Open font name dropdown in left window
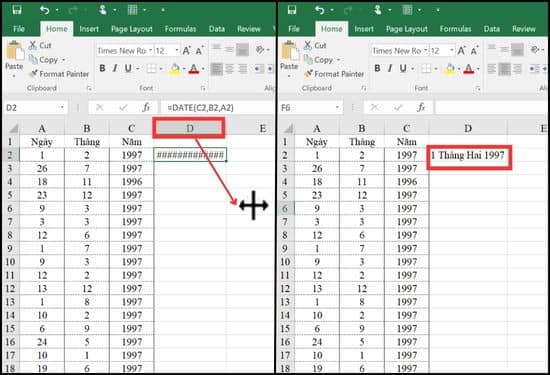This screenshot has height=375, width=550. pyautogui.click(x=150, y=51)
